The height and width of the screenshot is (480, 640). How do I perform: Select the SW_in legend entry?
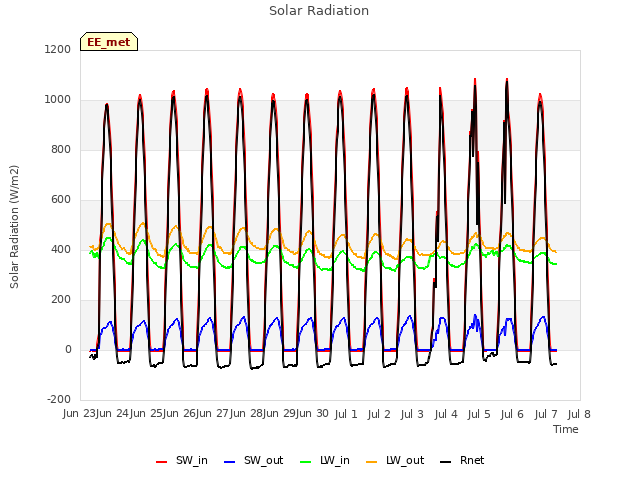pyautogui.click(x=182, y=460)
